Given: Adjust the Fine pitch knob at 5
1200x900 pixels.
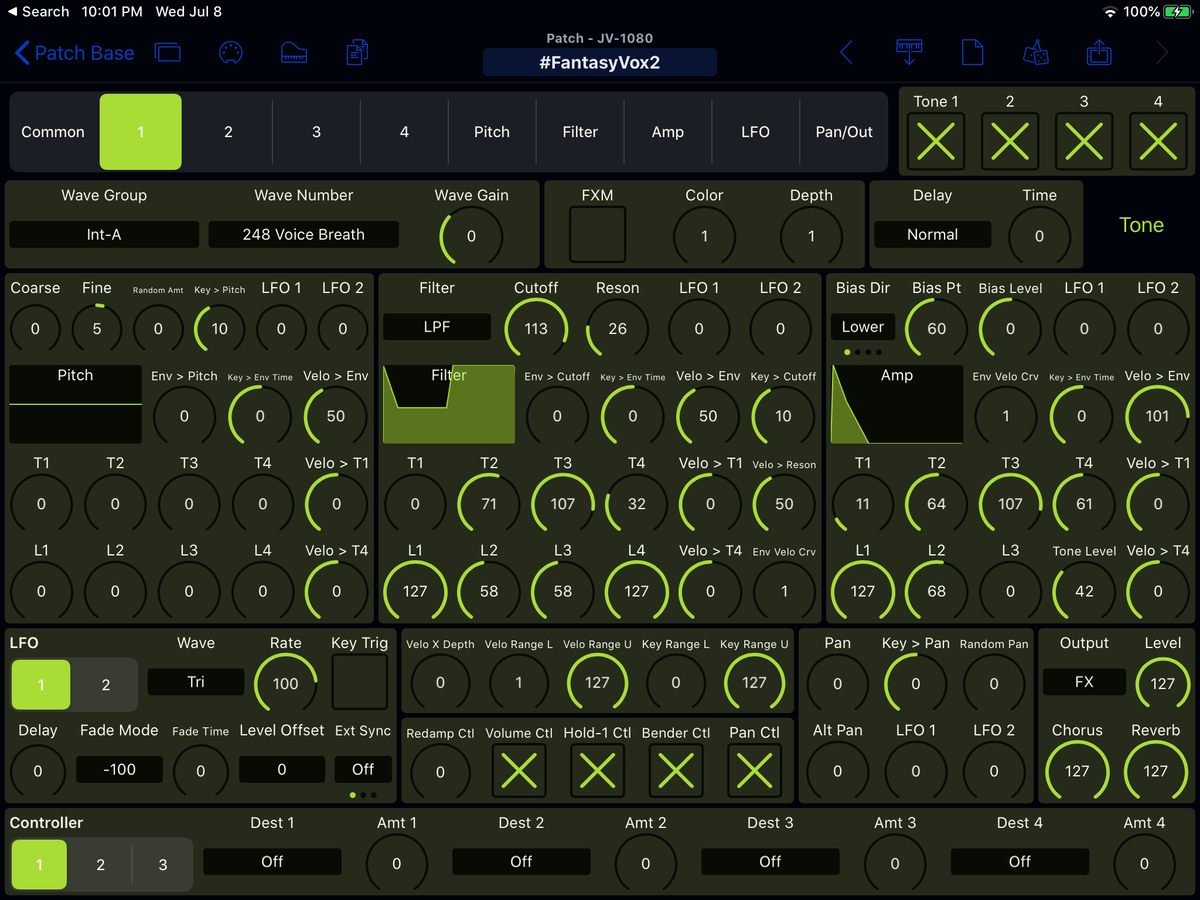Looking at the screenshot, I should click(x=97, y=329).
